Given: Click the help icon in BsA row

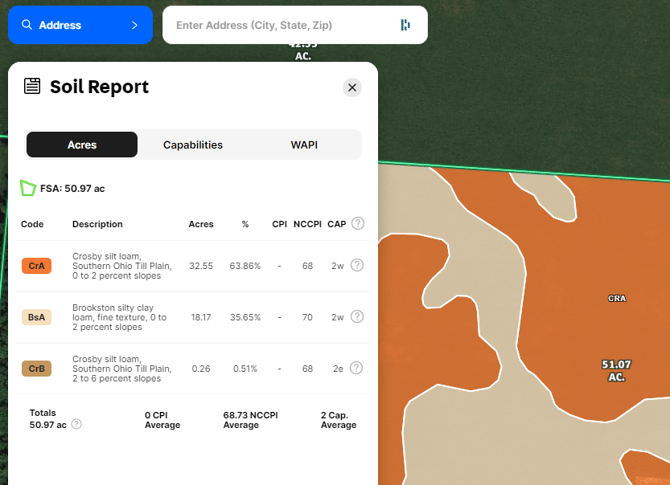Looking at the screenshot, I should point(357,317).
